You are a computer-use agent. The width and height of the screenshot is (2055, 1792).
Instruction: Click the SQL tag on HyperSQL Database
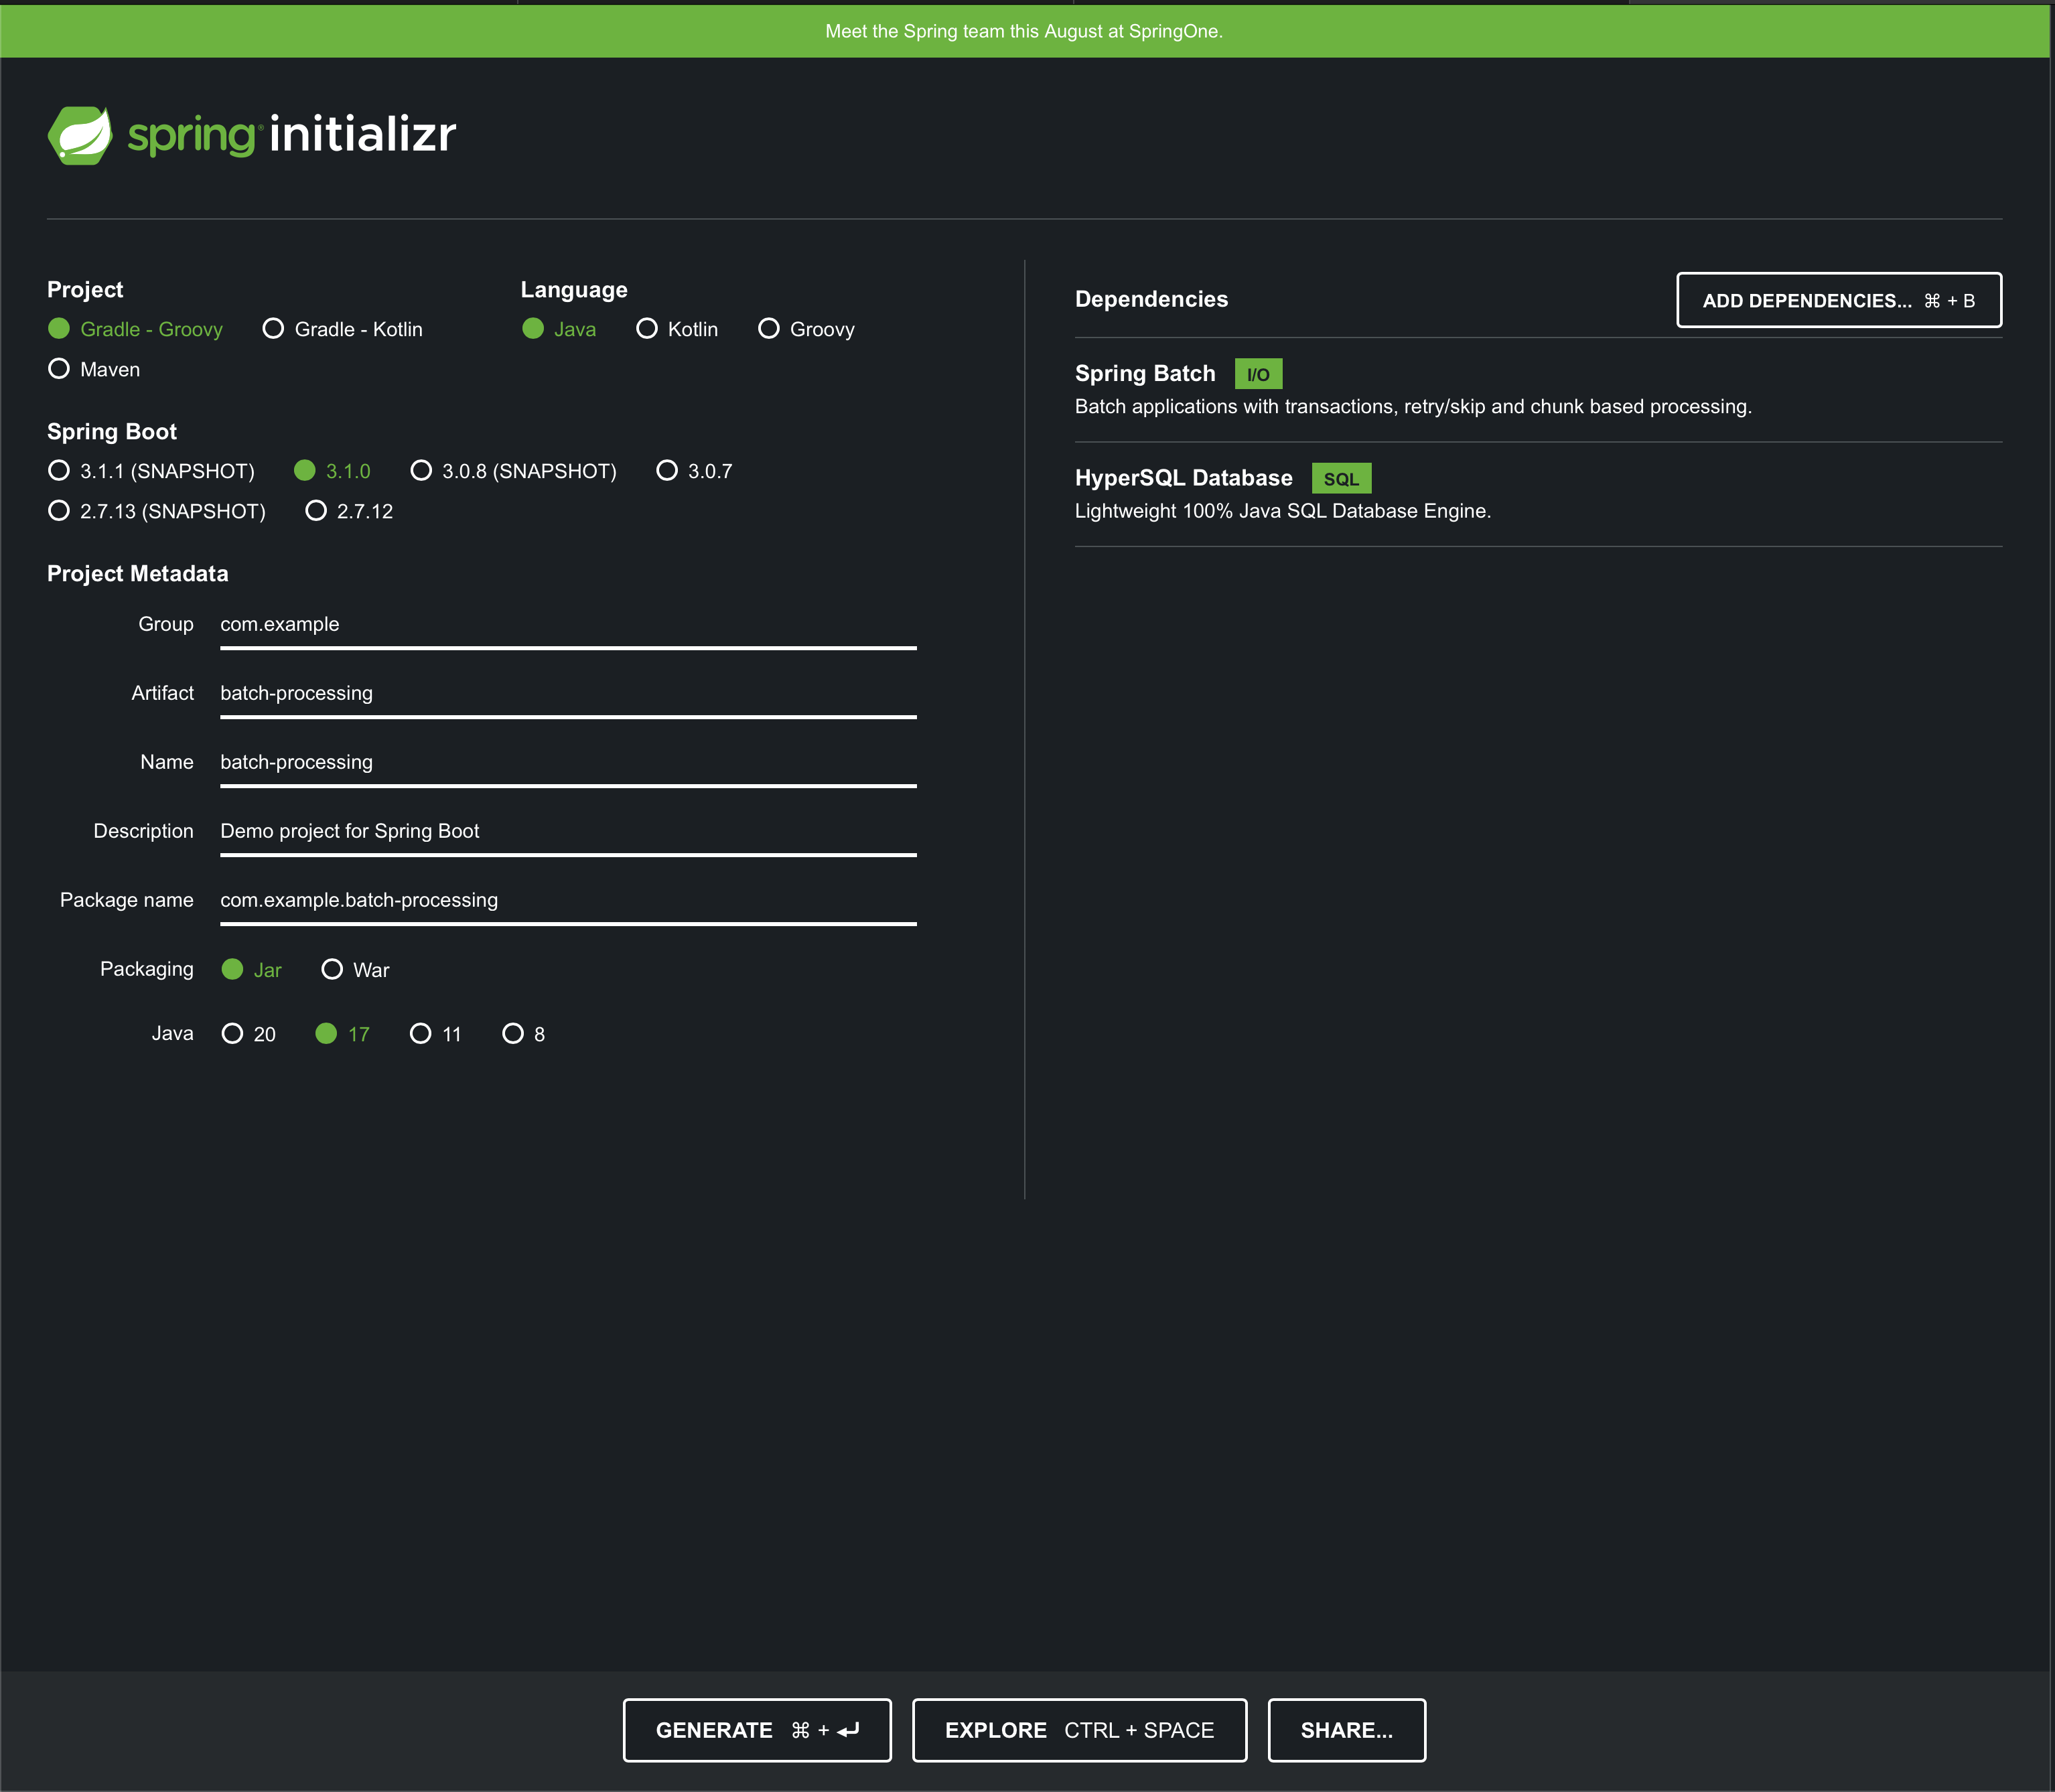[x=1340, y=479]
